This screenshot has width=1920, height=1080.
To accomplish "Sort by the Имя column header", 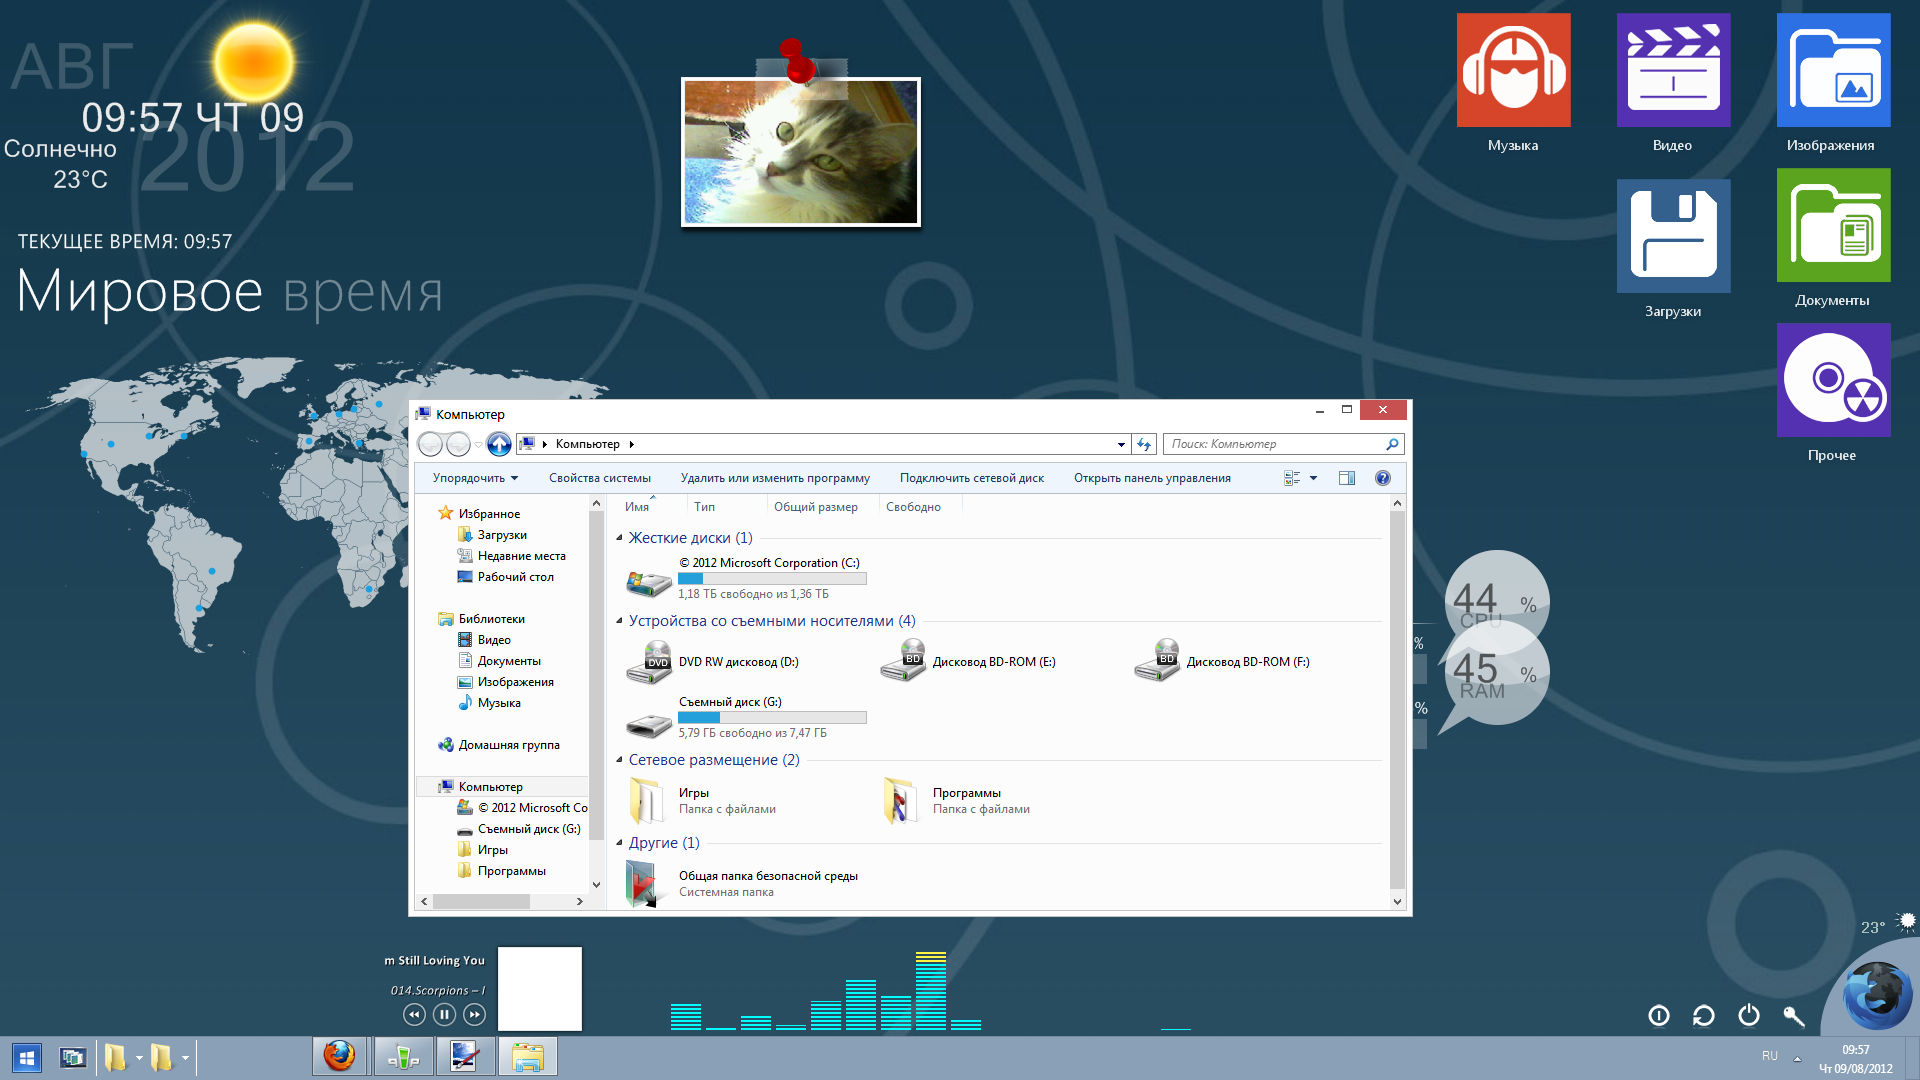I will [x=636, y=507].
